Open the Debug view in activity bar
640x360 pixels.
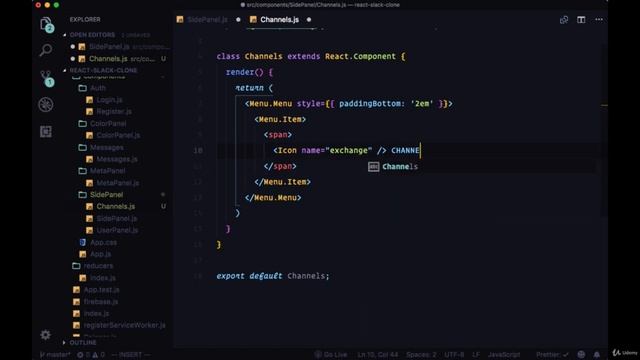[46, 104]
